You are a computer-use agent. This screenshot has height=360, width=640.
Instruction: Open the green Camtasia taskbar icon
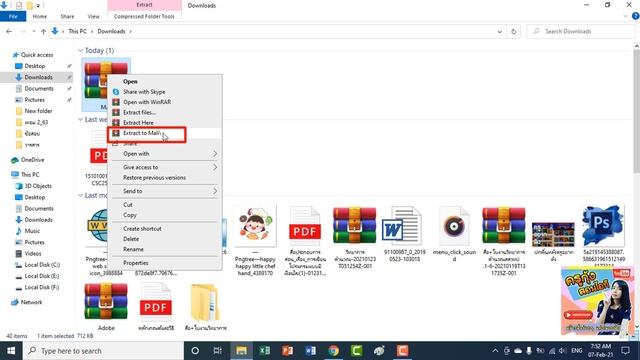pos(356,351)
